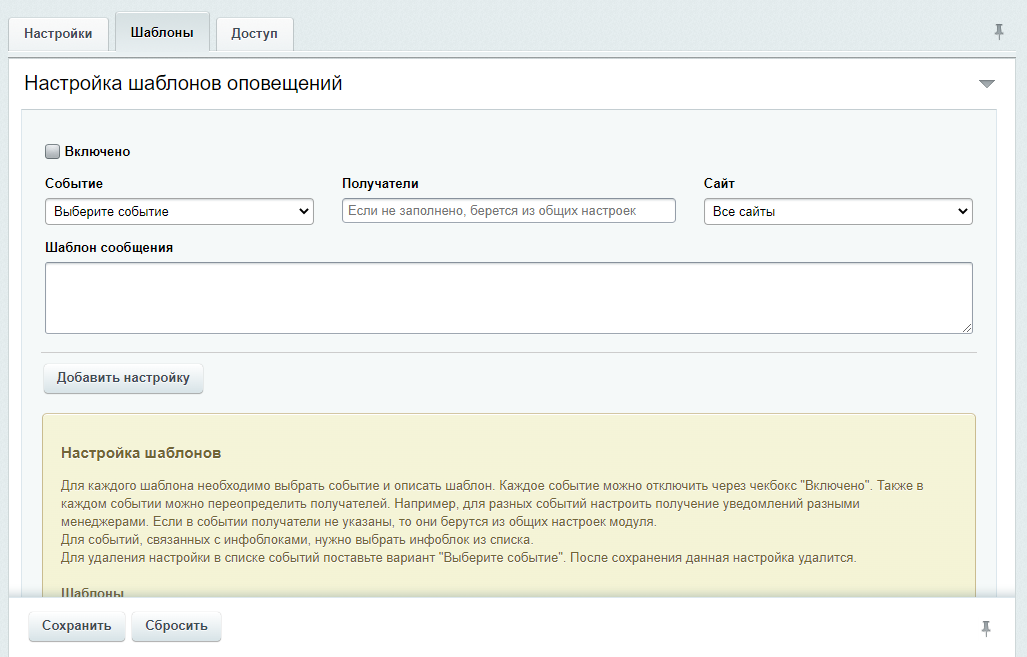Click inside the Шаблон сообщения text area

tap(508, 298)
